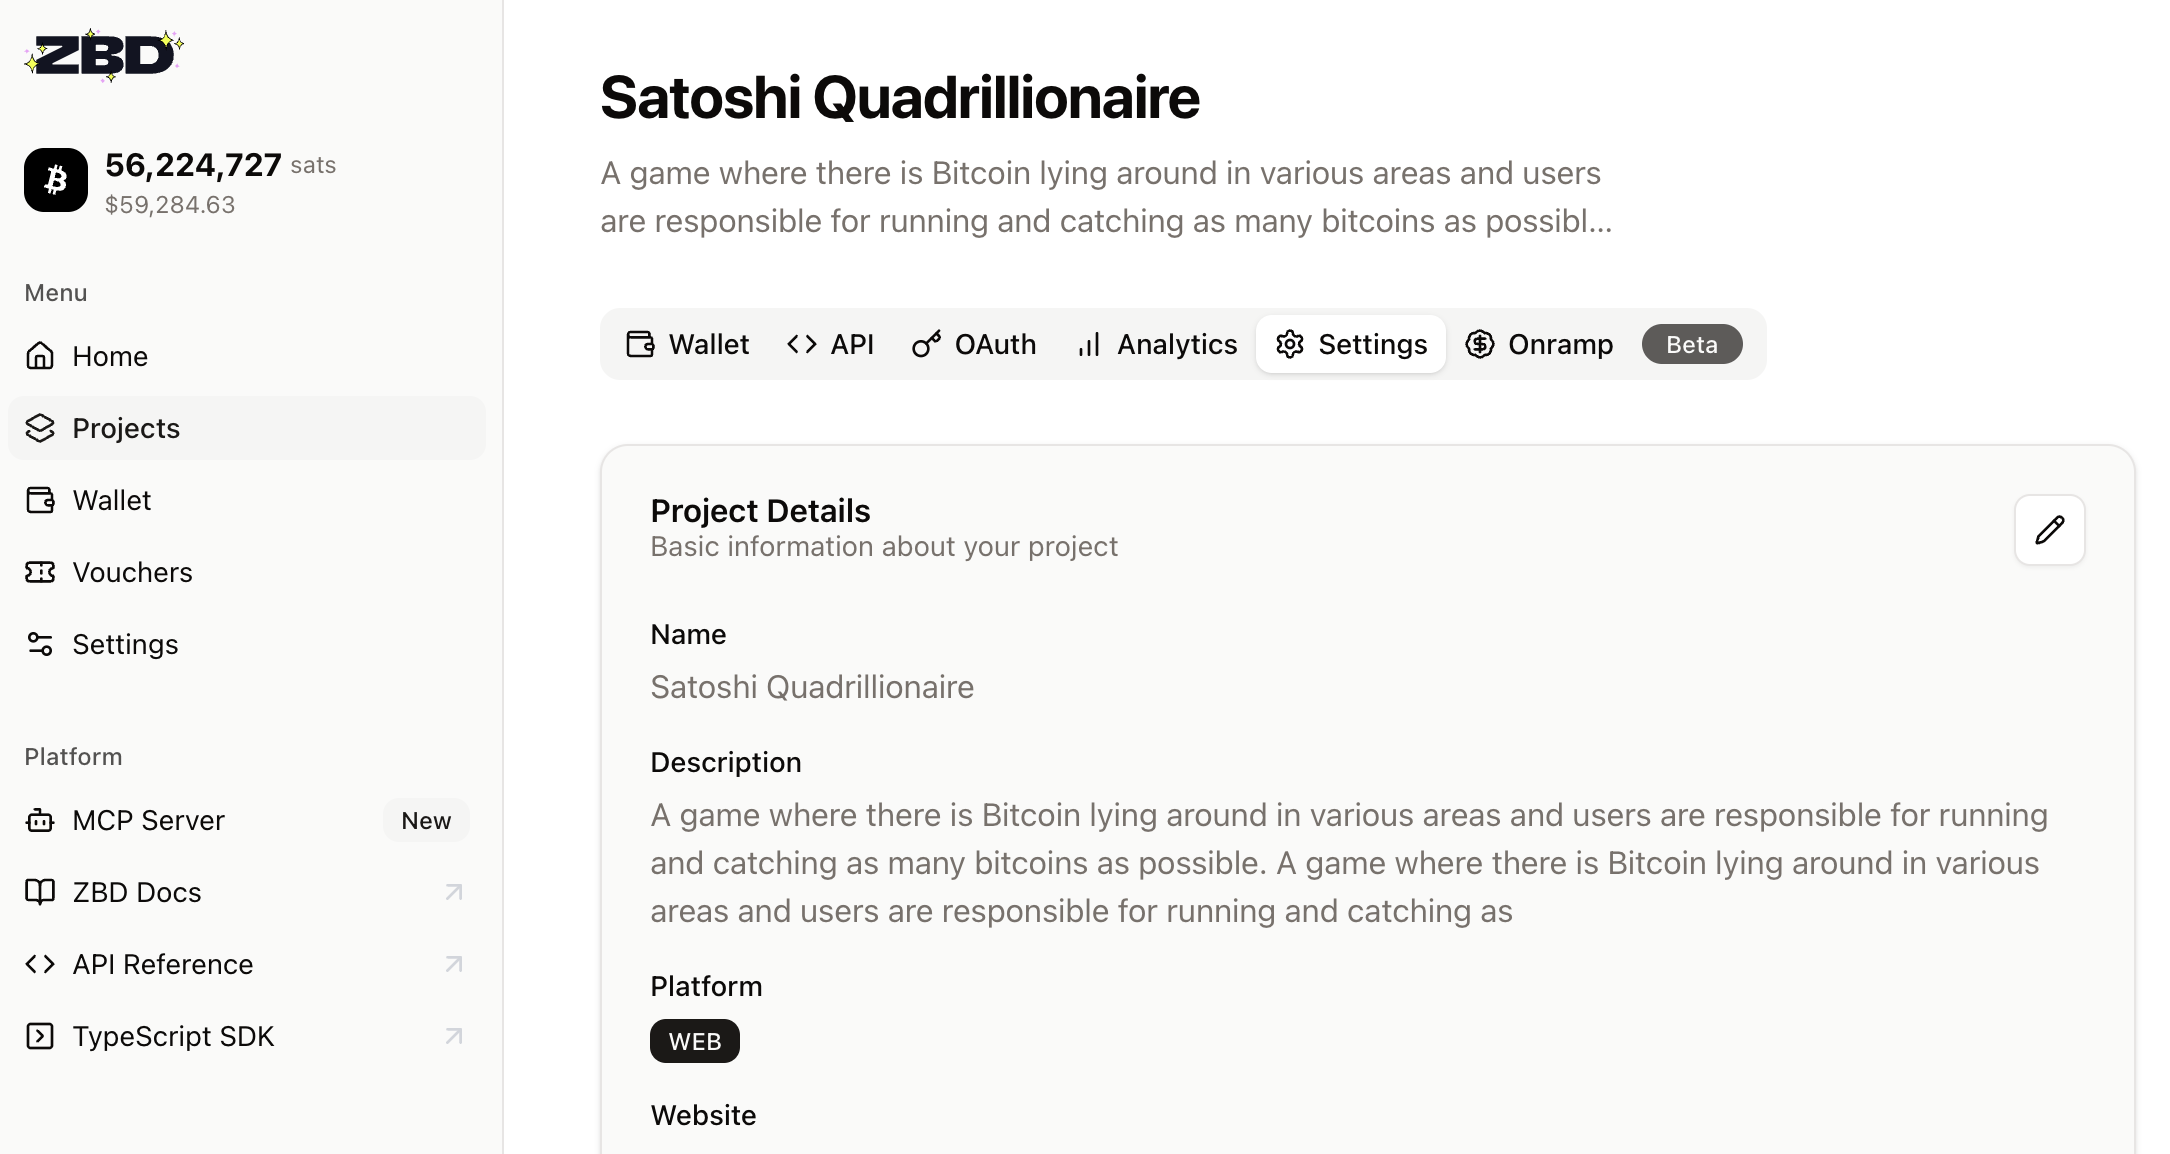Screen dimensions: 2170x1154
Task: Click the MCP Server robot icon
Action: 40,820
